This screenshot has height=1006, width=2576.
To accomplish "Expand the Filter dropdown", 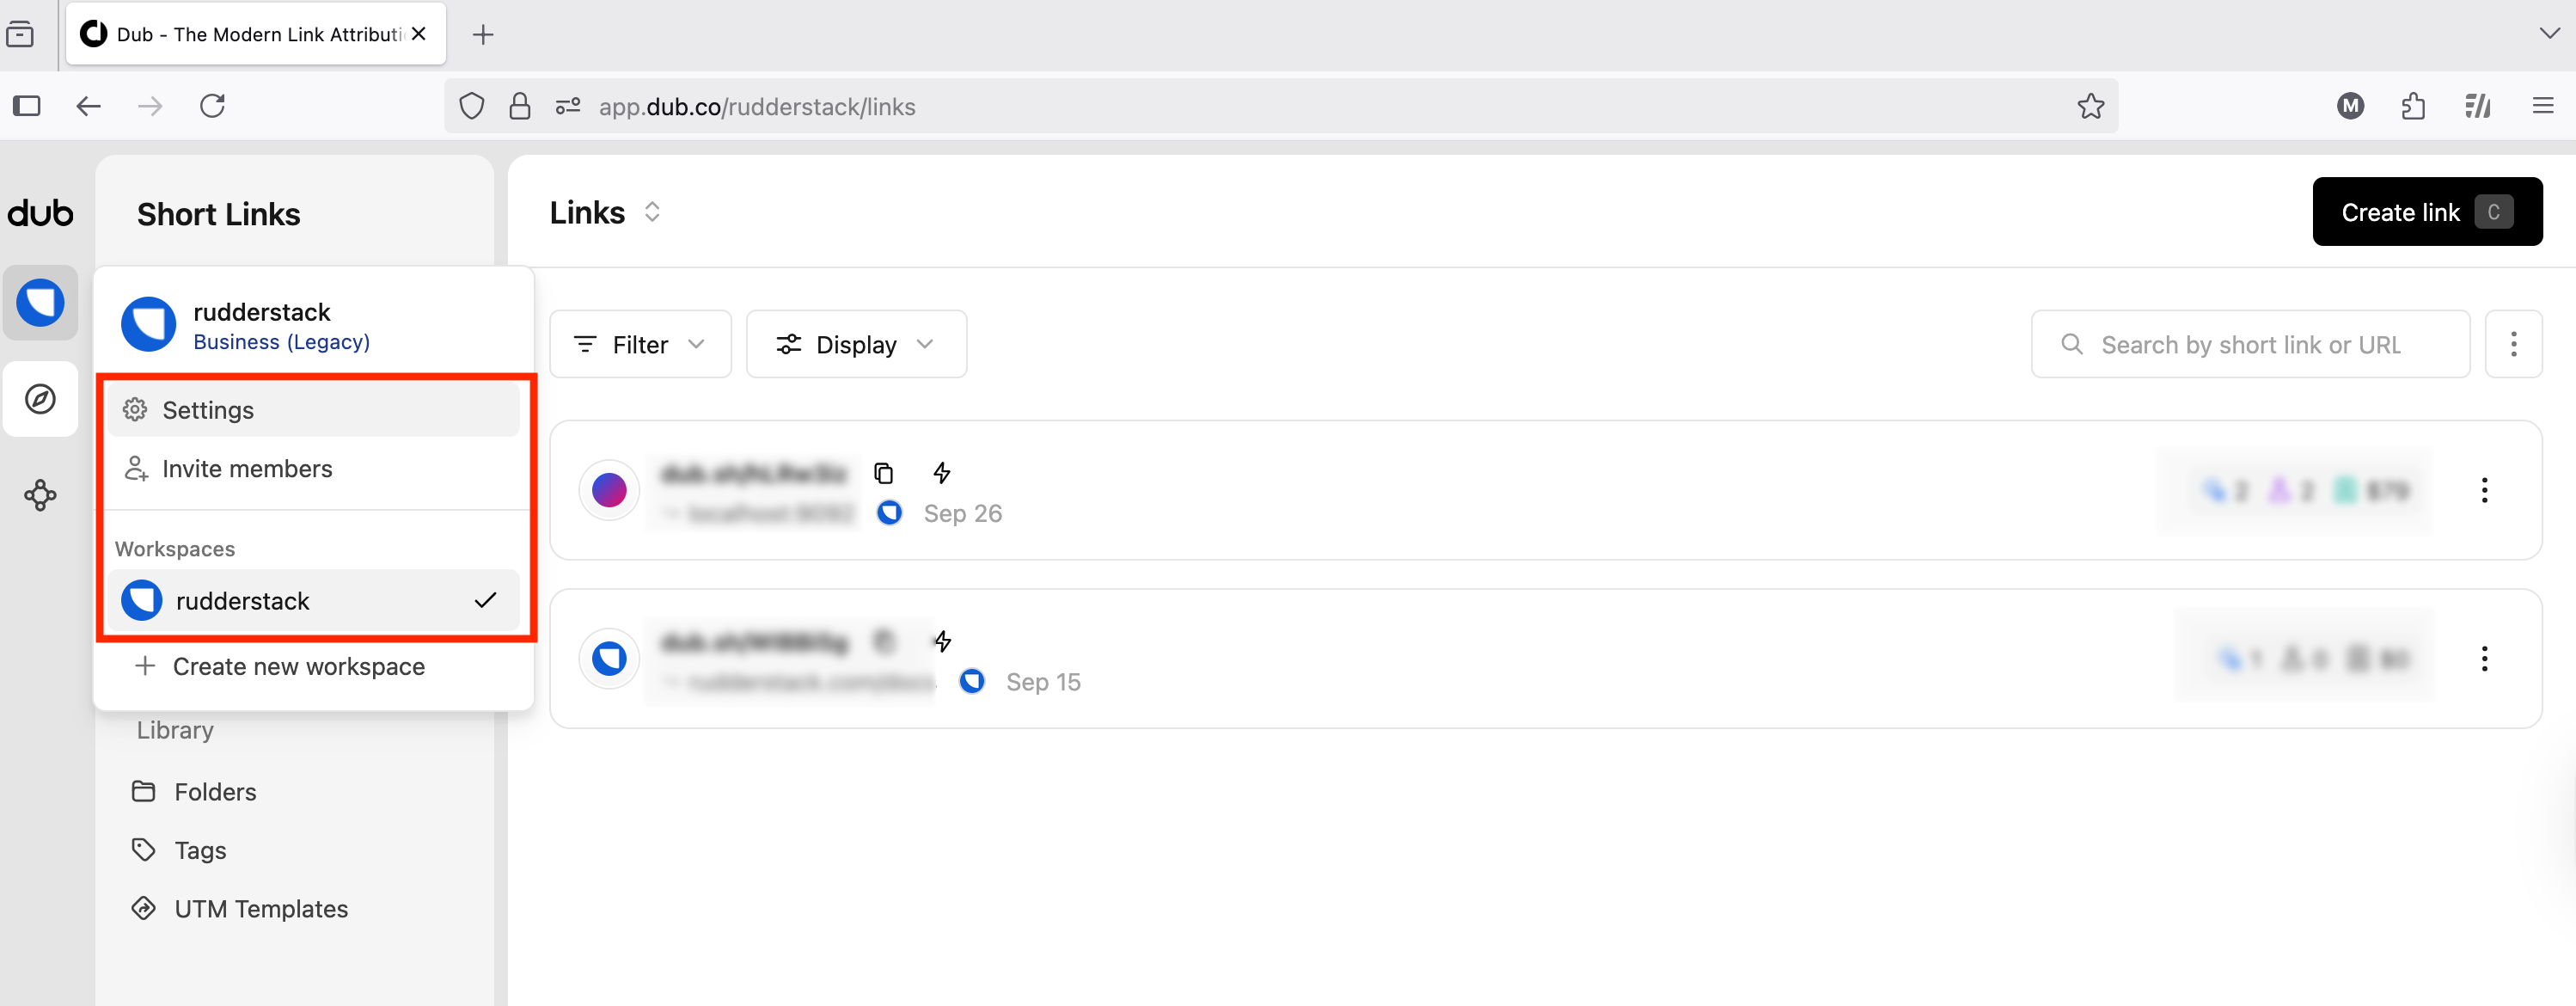I will tap(640, 344).
